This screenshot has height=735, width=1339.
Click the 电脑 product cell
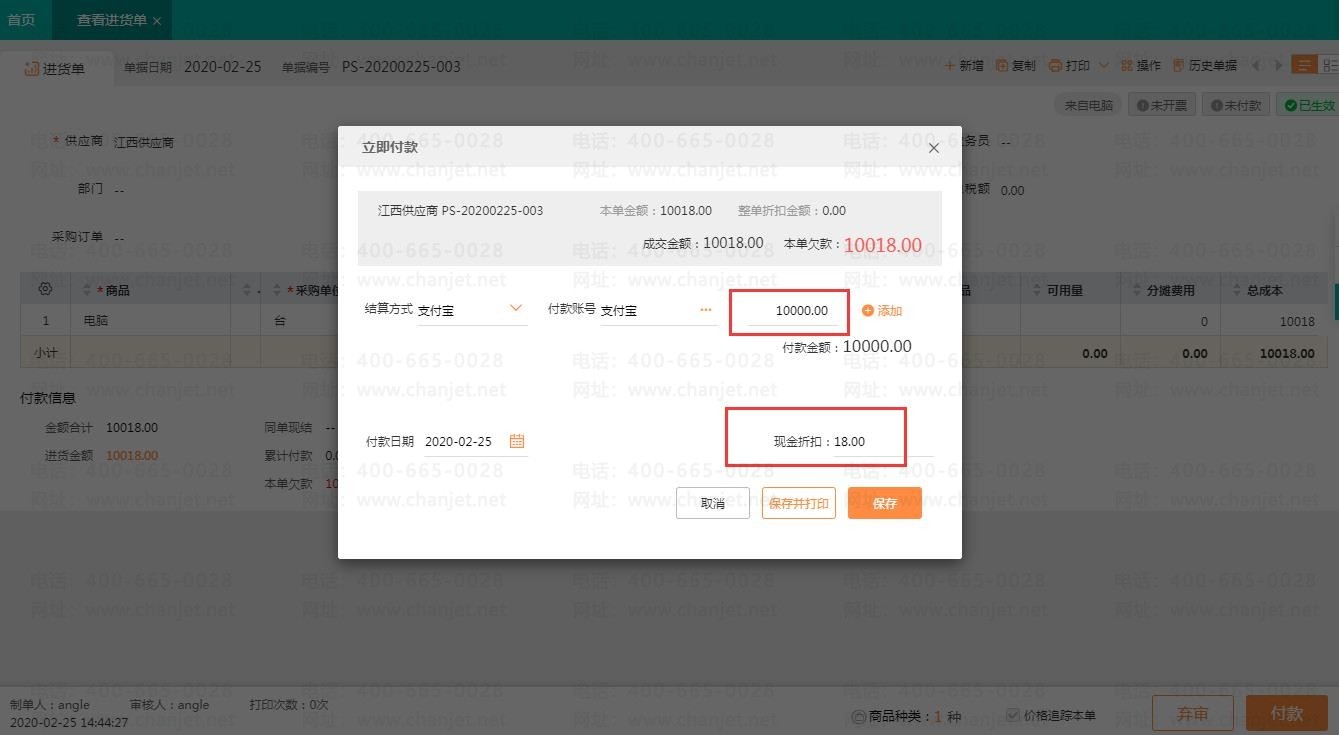click(150, 321)
